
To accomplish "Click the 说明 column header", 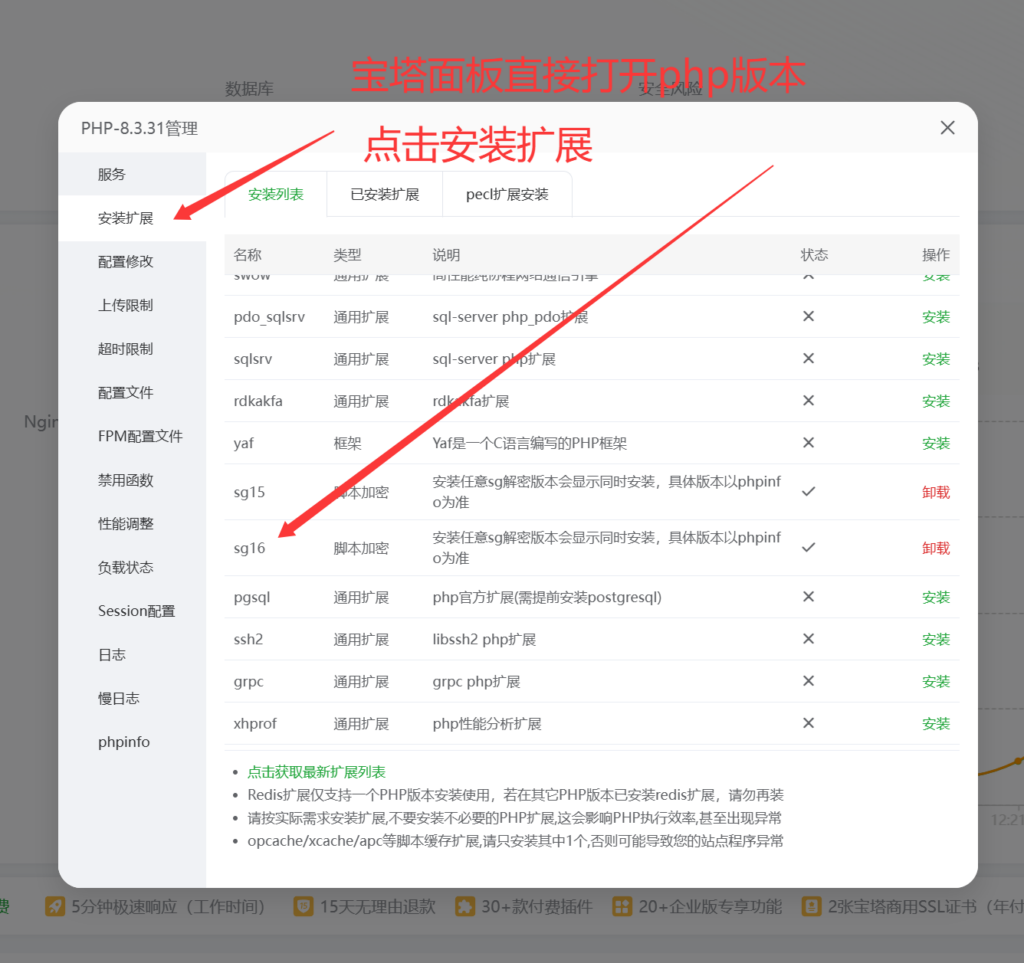I will point(446,255).
